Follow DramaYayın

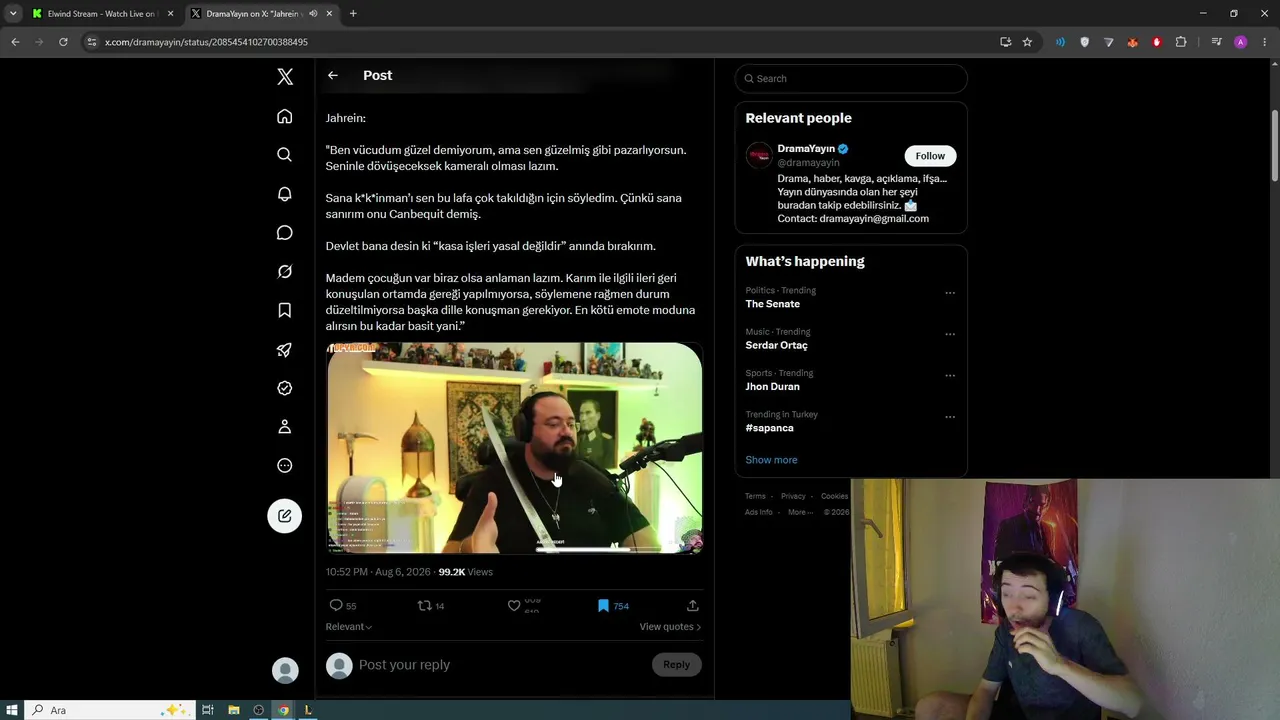pyautogui.click(x=930, y=156)
